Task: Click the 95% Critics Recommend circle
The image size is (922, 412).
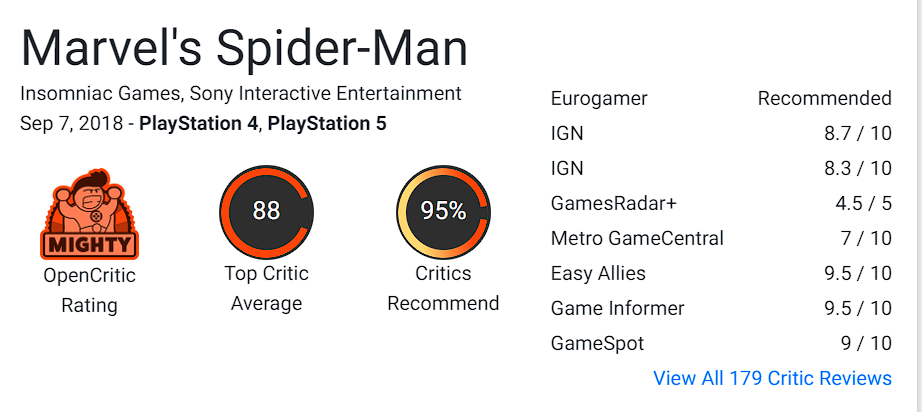Action: pyautogui.click(x=443, y=211)
